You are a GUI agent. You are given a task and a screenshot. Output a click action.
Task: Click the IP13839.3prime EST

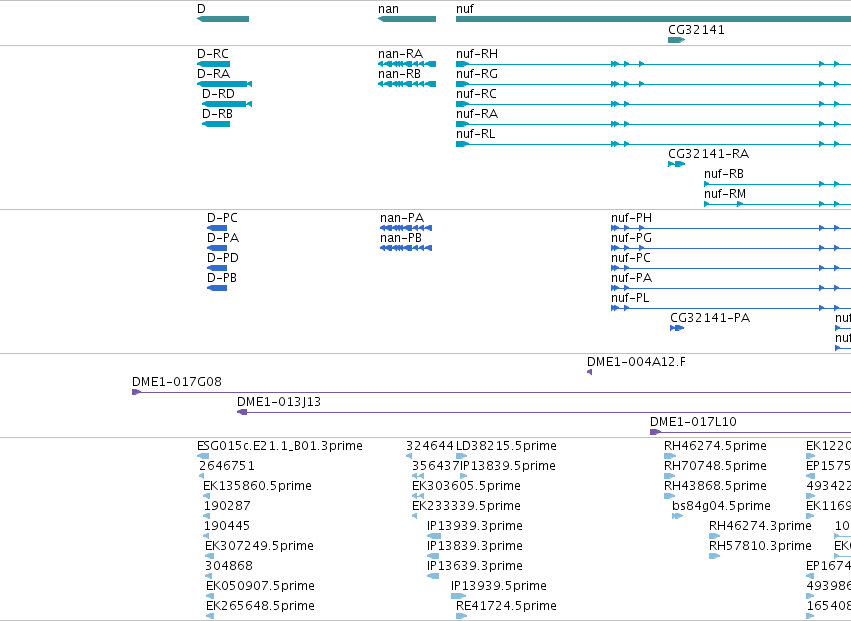433,556
